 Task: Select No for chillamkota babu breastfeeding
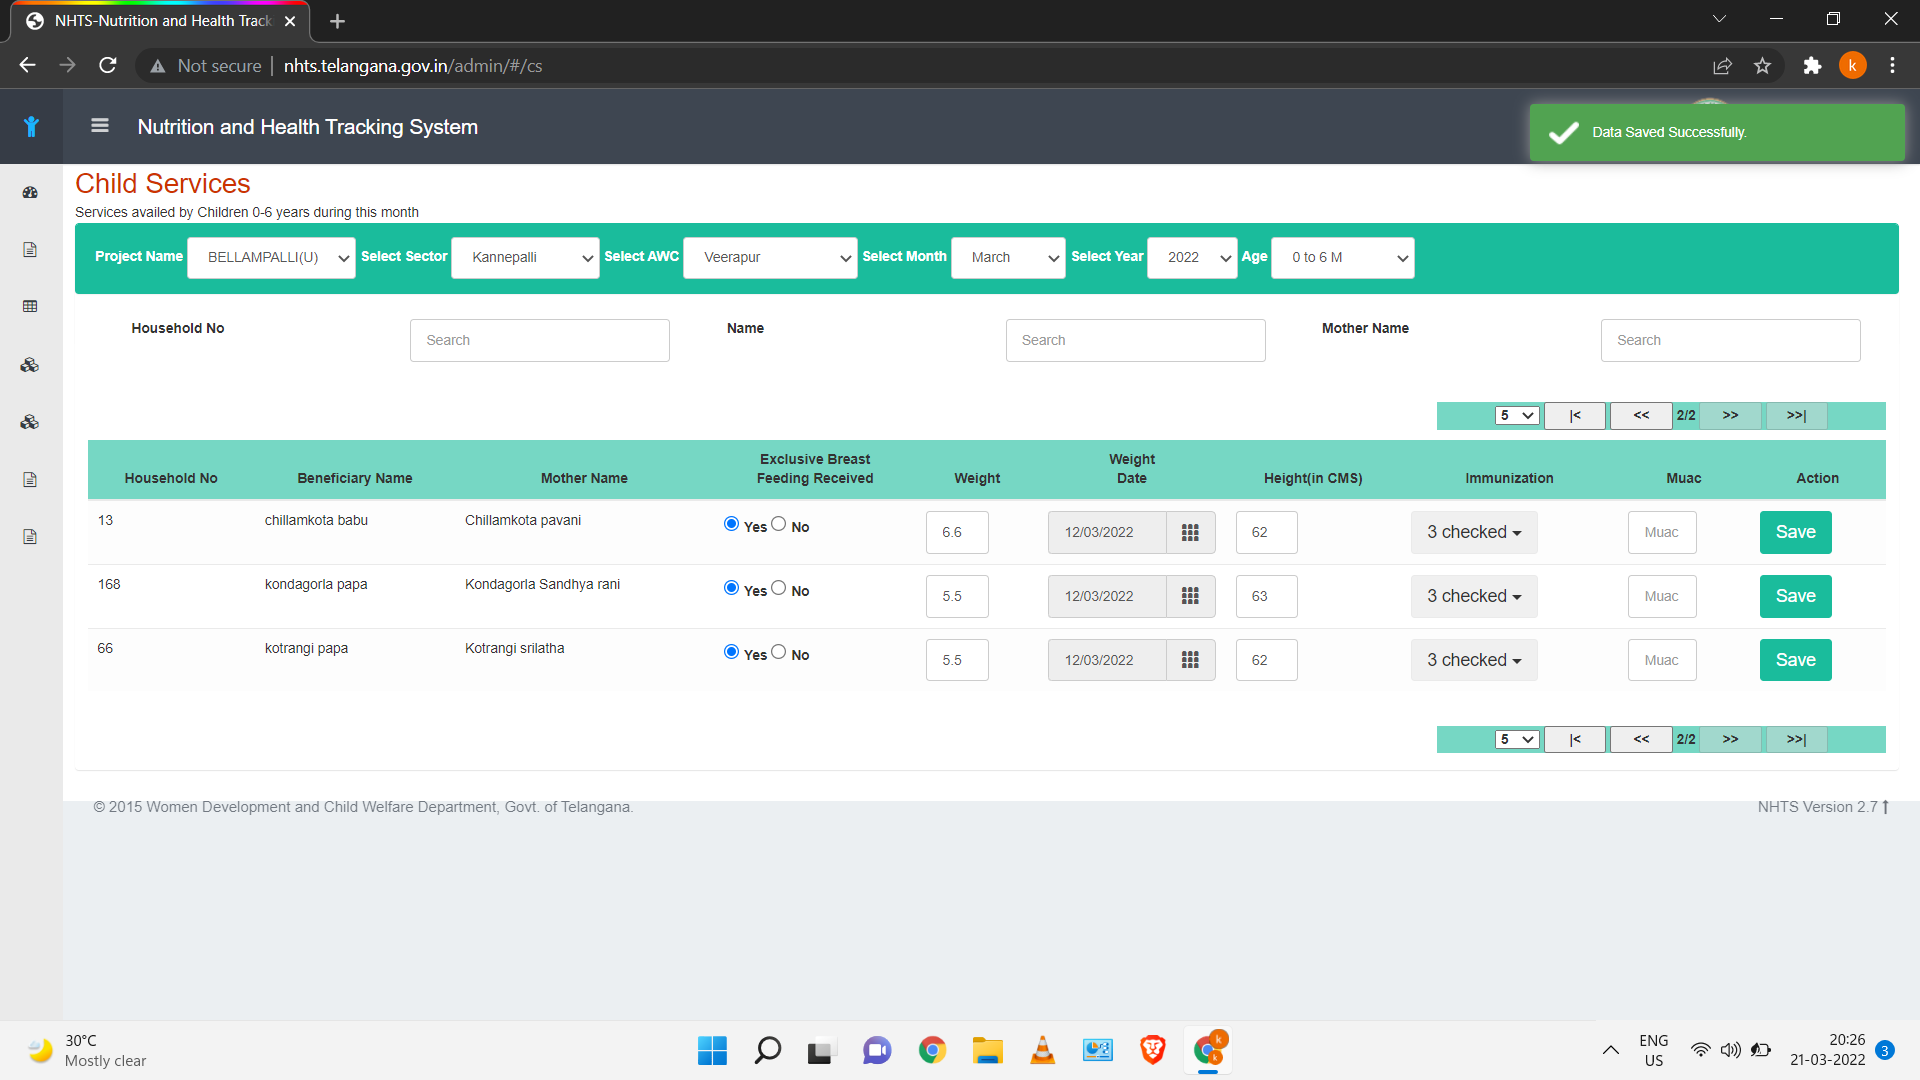point(779,524)
